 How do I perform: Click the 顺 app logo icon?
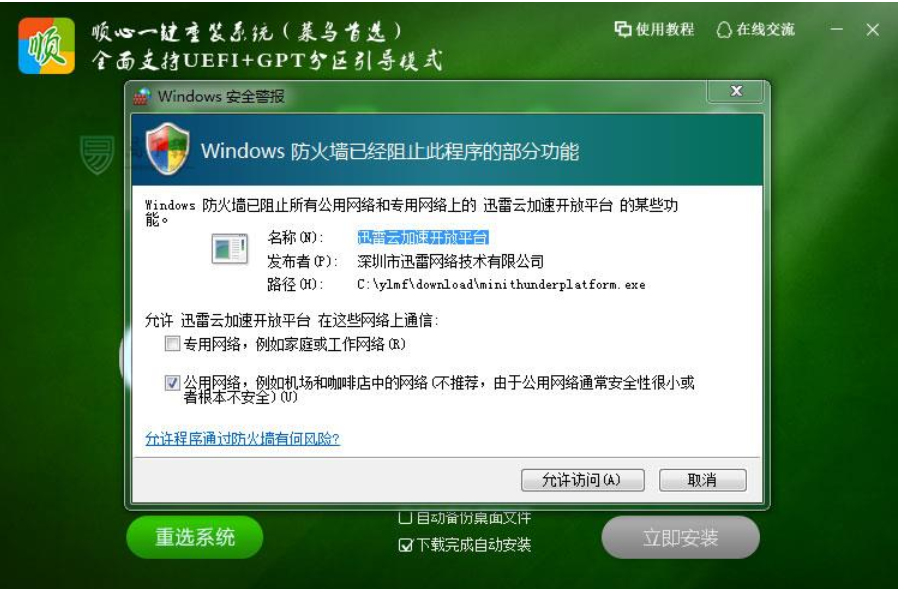[x=46, y=46]
